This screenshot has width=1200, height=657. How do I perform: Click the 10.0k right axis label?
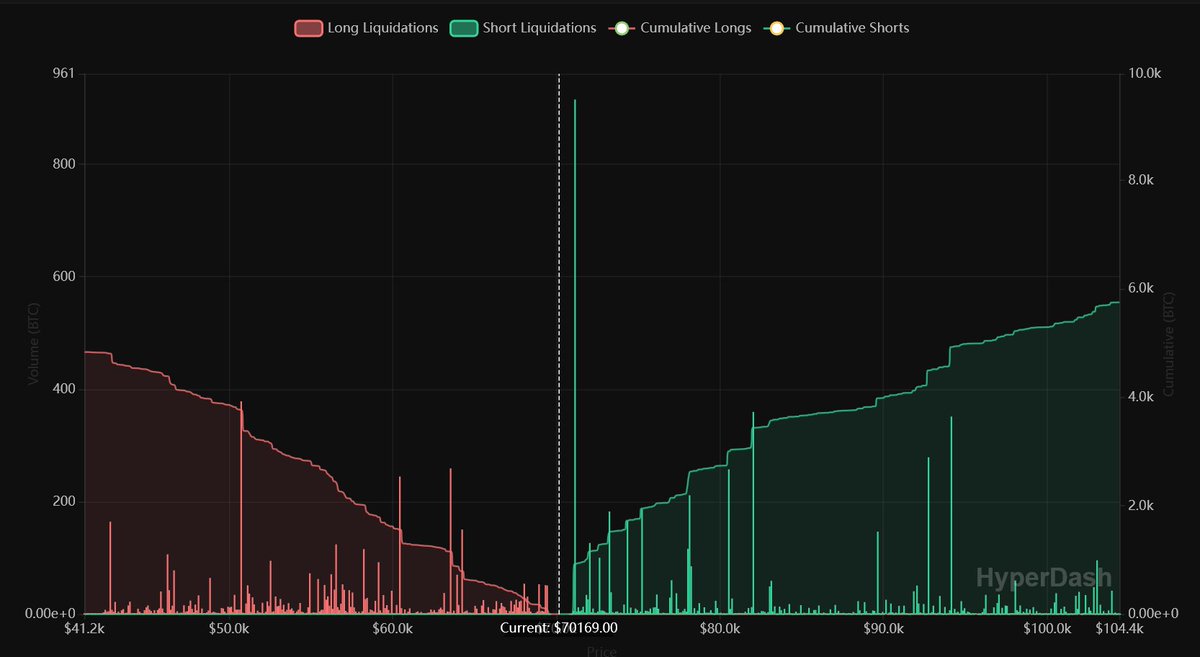1144,74
